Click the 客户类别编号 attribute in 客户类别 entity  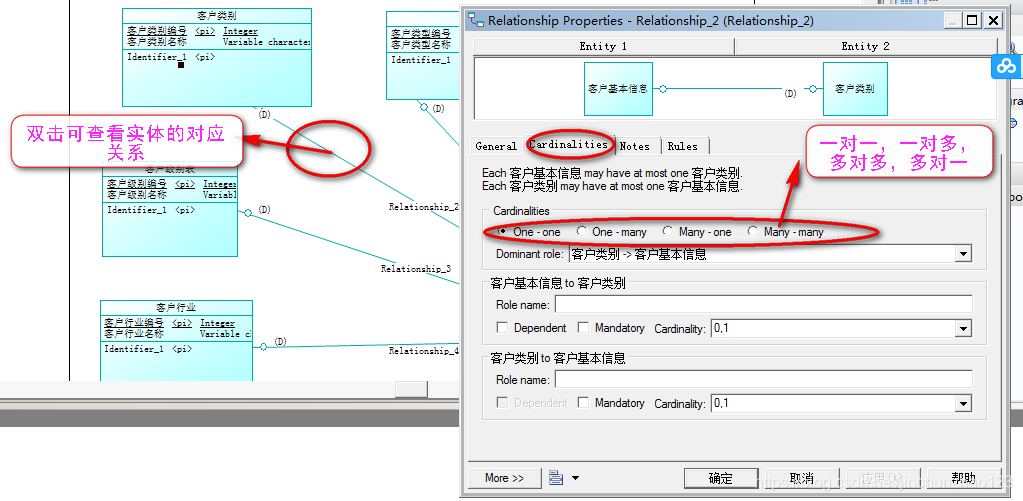pos(157,31)
